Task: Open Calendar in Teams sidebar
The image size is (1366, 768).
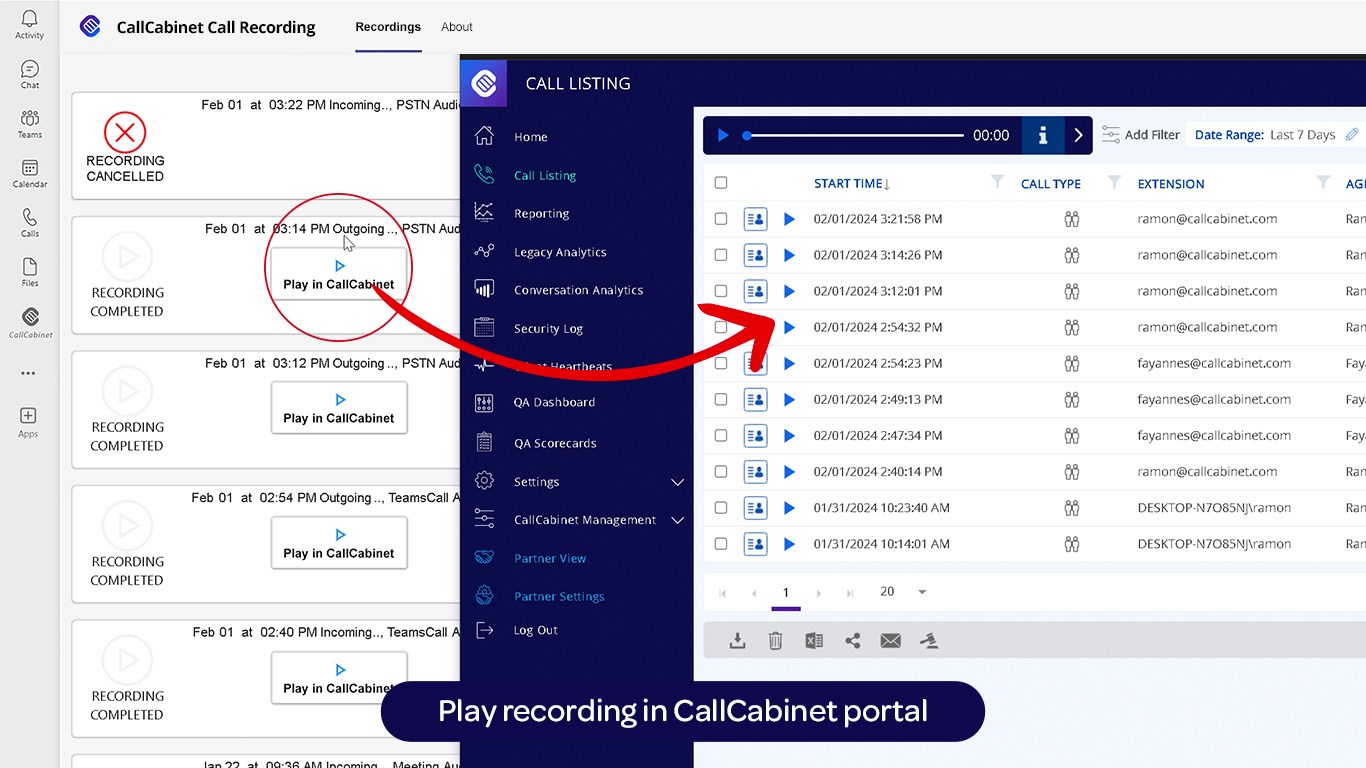Action: 29,174
